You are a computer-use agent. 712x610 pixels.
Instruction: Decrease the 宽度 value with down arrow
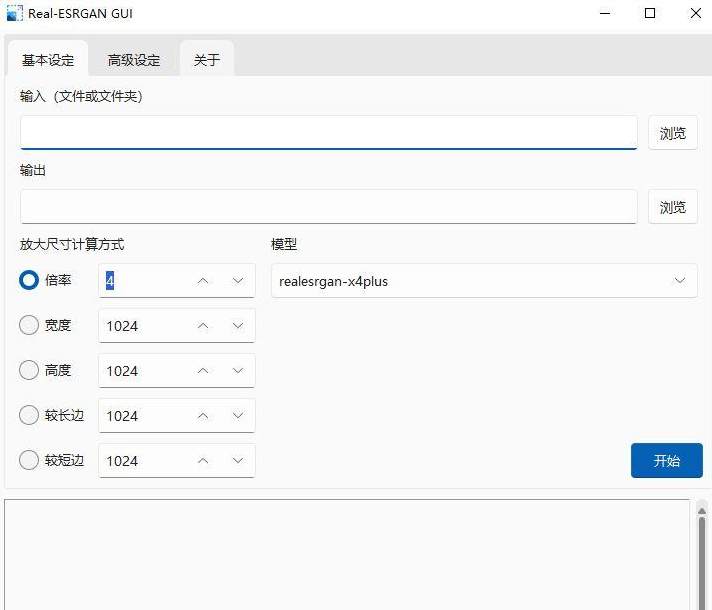237,326
